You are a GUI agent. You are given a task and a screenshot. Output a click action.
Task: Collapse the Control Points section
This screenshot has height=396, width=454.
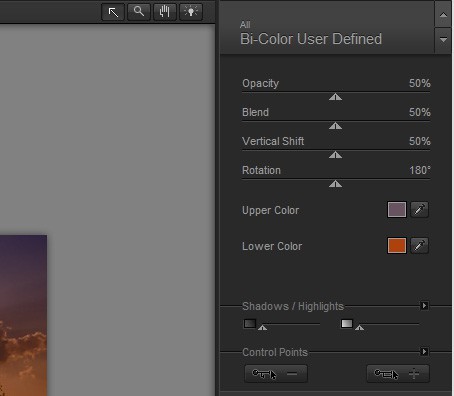[424, 352]
